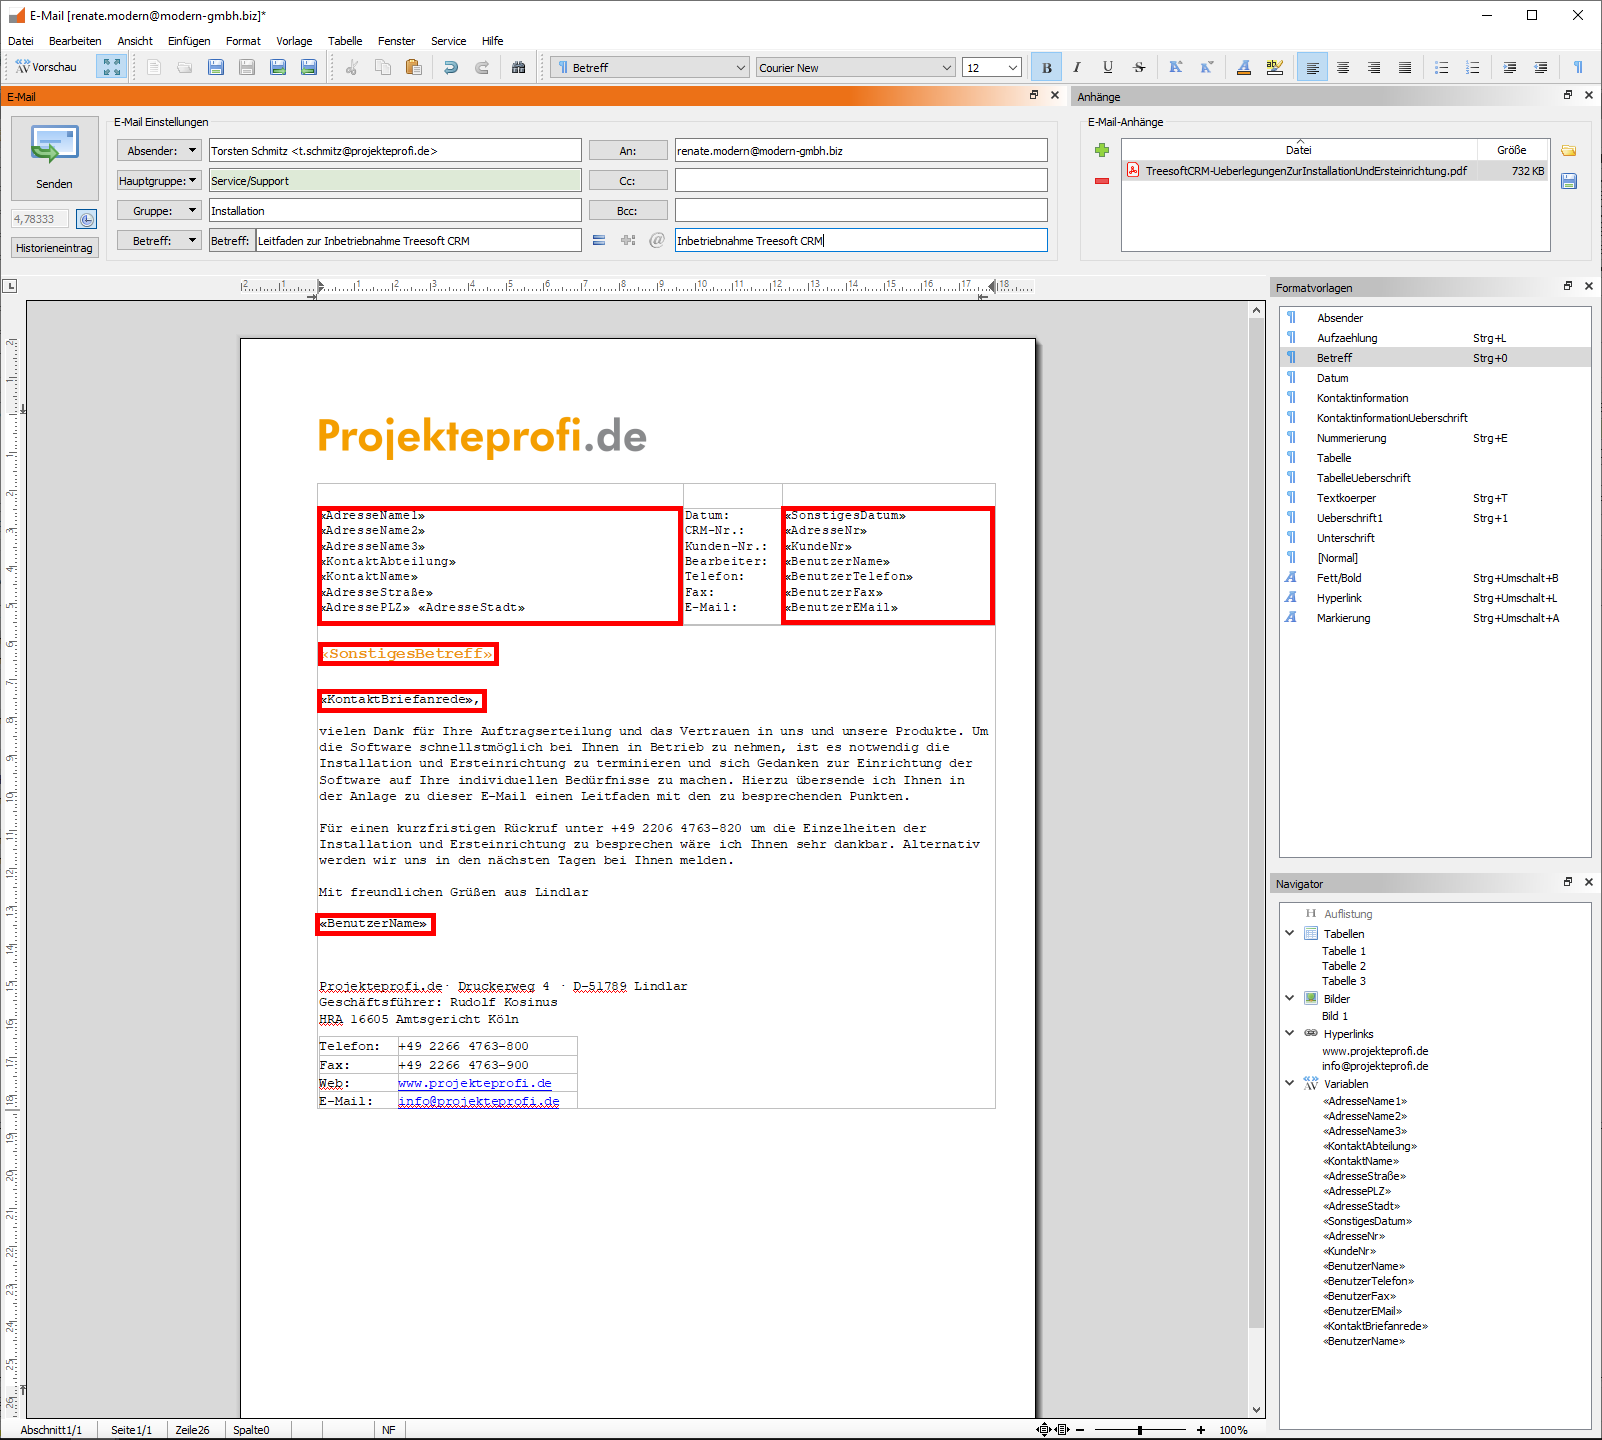Open the Courier New font dropdown
The width and height of the screenshot is (1602, 1440).
[x=946, y=68]
